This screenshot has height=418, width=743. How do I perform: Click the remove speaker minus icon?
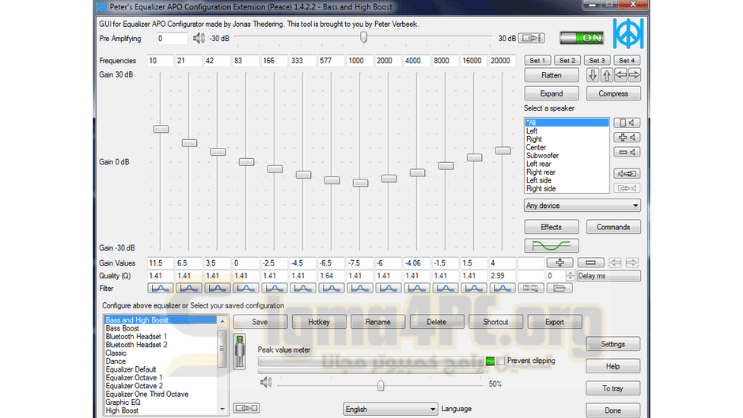[x=627, y=152]
